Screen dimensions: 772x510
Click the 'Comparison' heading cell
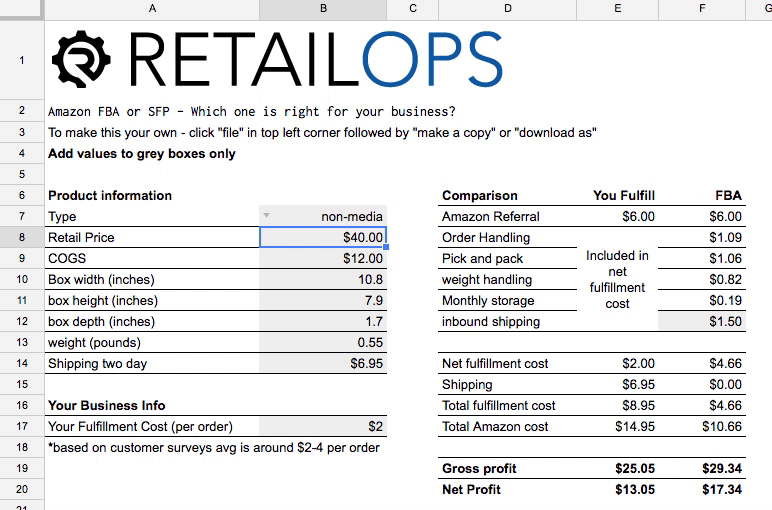pyautogui.click(x=508, y=195)
